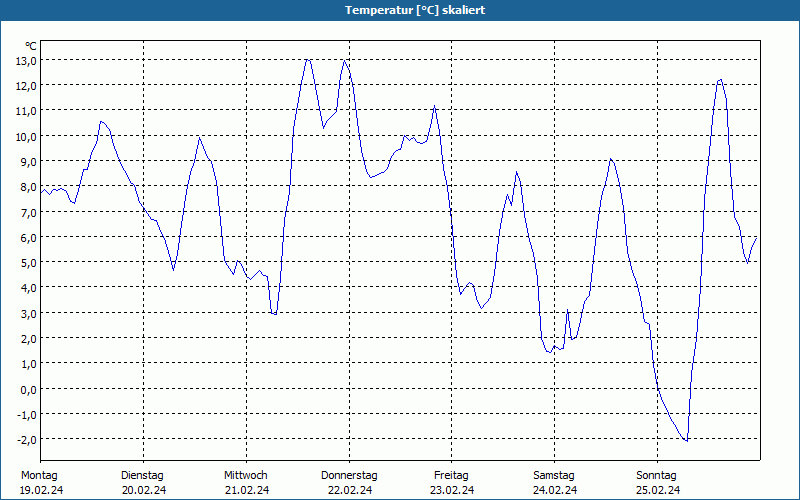This screenshot has height=500, width=800.
Task: Select the 9,0 y-axis value
Action: coord(29,162)
